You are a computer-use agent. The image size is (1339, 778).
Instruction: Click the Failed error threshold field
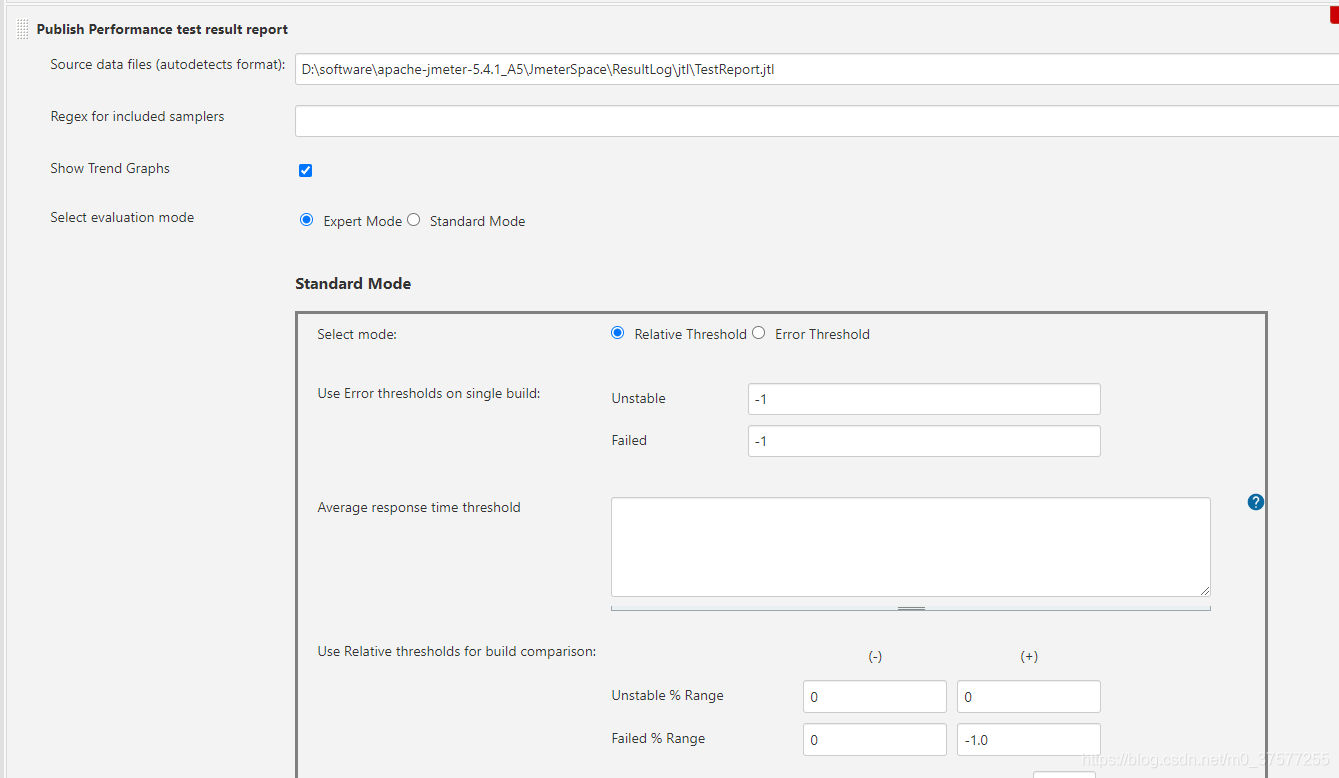coord(924,441)
